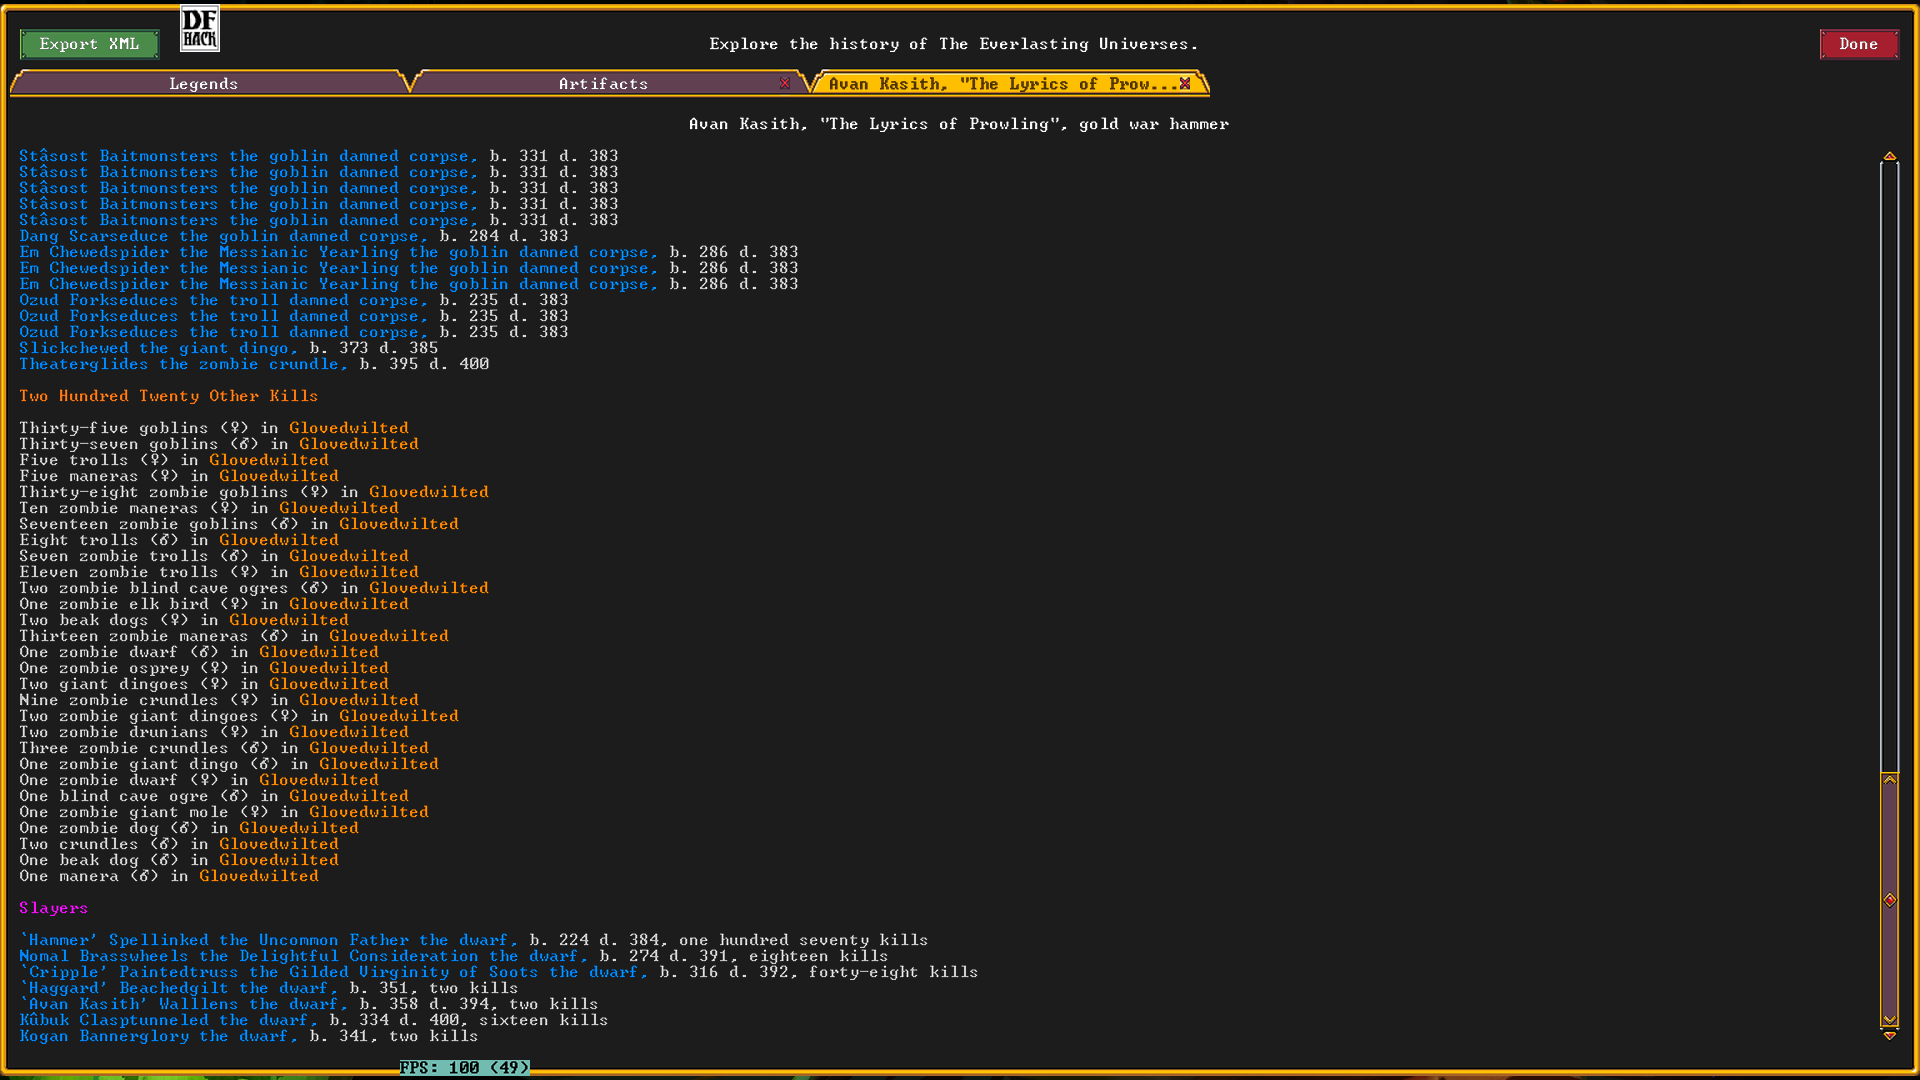
Task: Click the scrollbar up arrow
Action: (1889, 156)
